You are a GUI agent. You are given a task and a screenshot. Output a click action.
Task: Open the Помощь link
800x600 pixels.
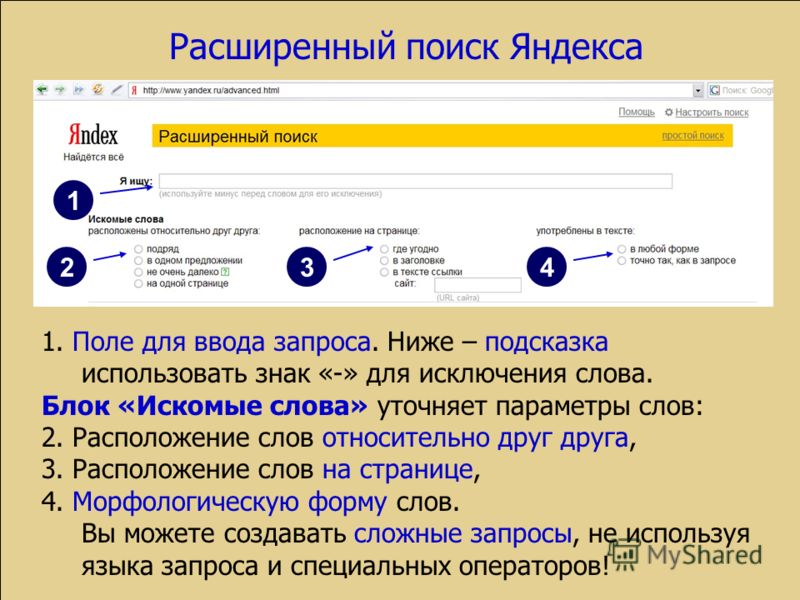[636, 112]
